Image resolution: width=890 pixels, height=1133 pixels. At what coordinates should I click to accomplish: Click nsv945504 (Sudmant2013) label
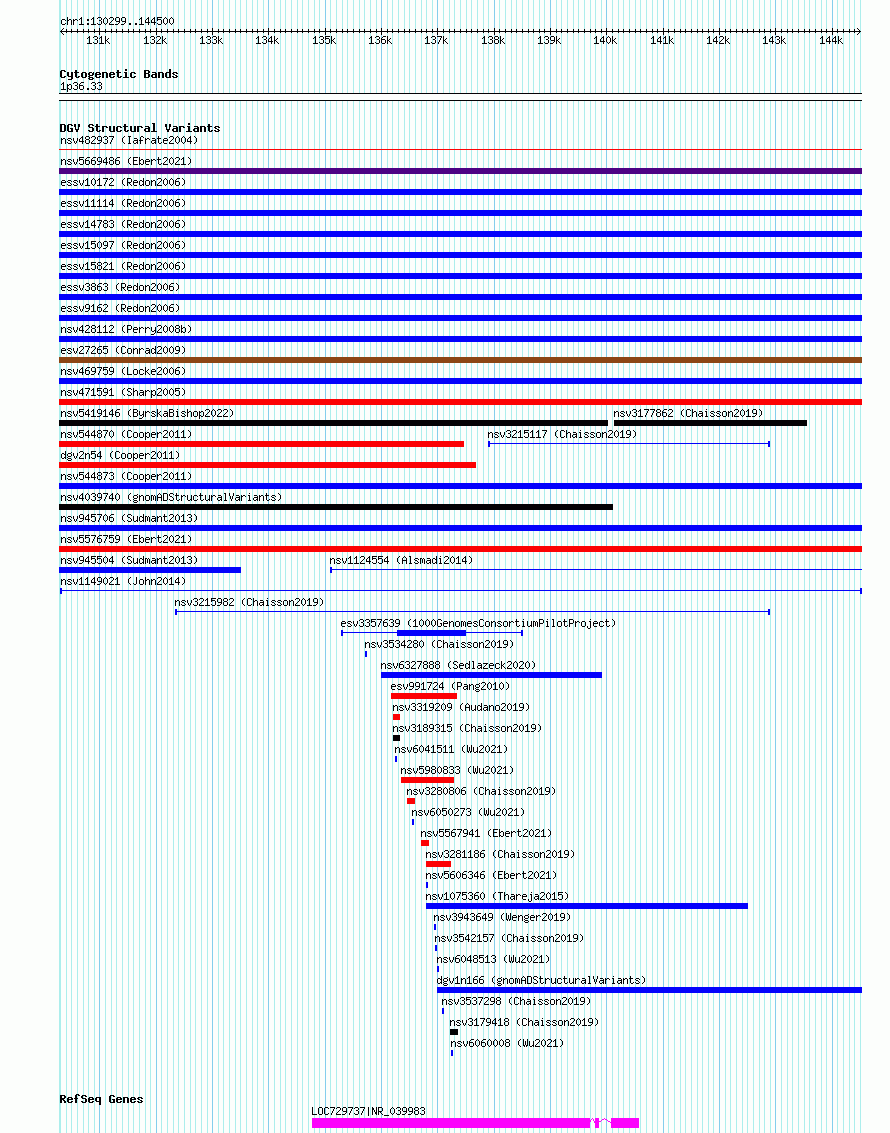(129, 560)
